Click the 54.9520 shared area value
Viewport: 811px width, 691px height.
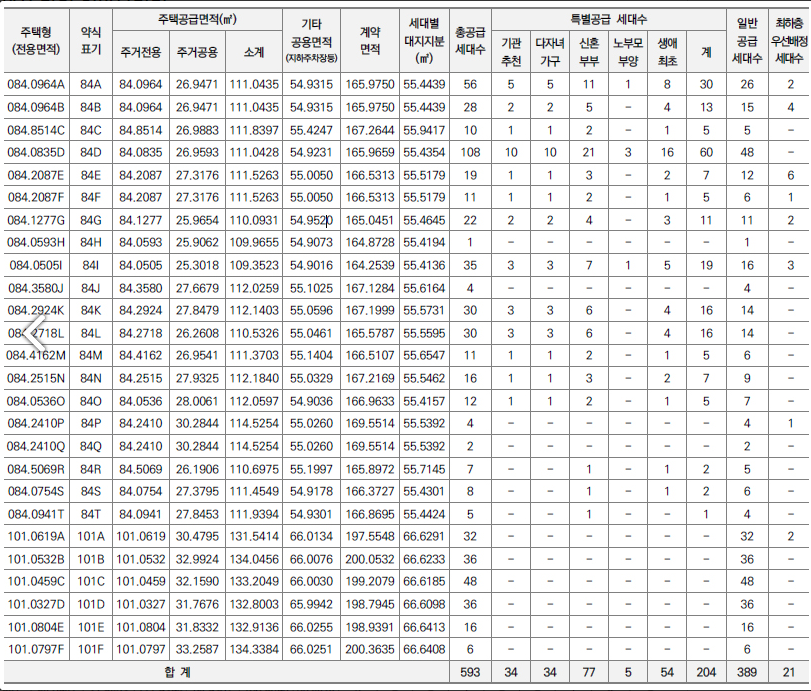coord(311,220)
